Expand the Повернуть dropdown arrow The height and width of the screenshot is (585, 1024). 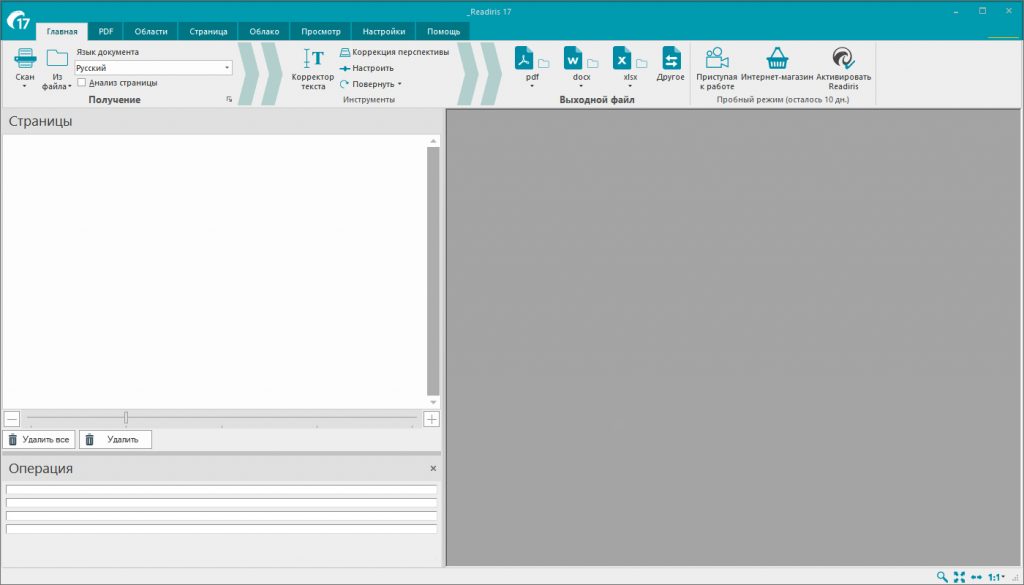[400, 84]
